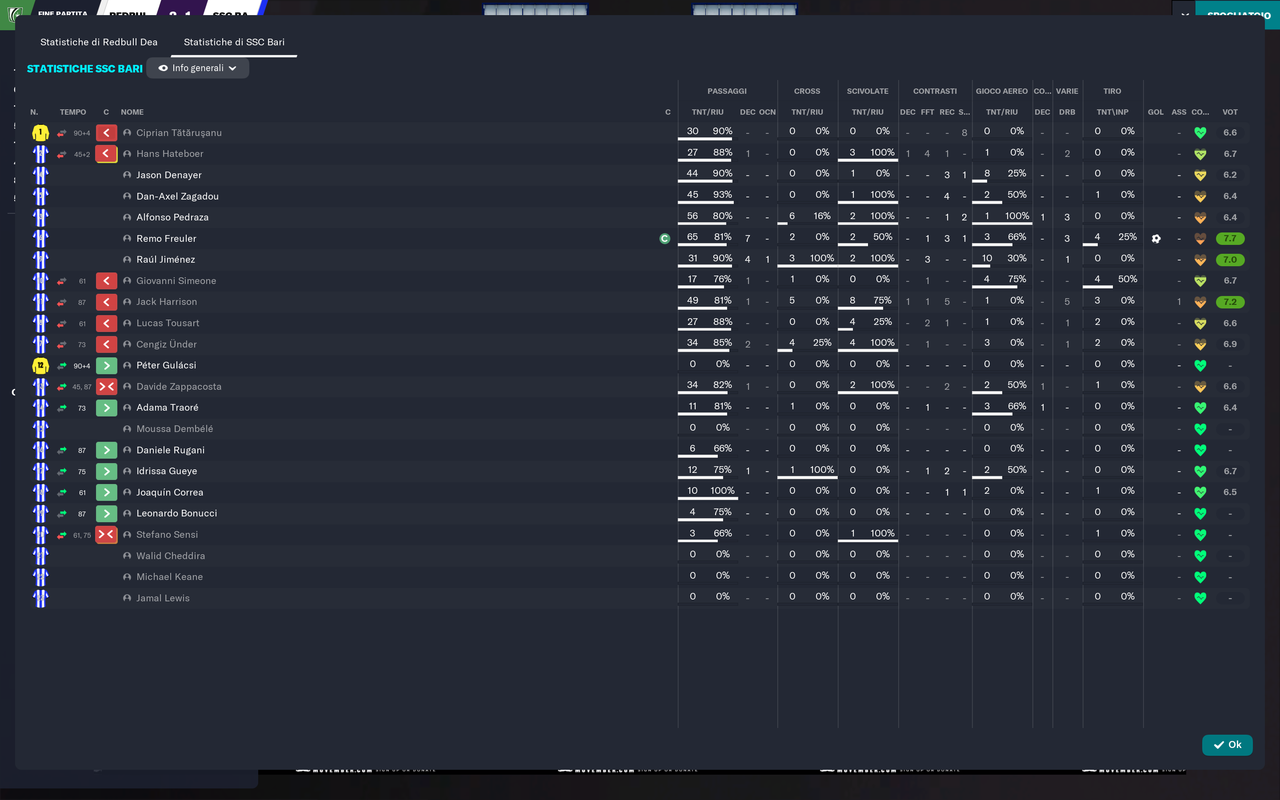Select the Statistiche di SSC Bari tab
Viewport: 1280px width, 800px height.
[x=234, y=42]
